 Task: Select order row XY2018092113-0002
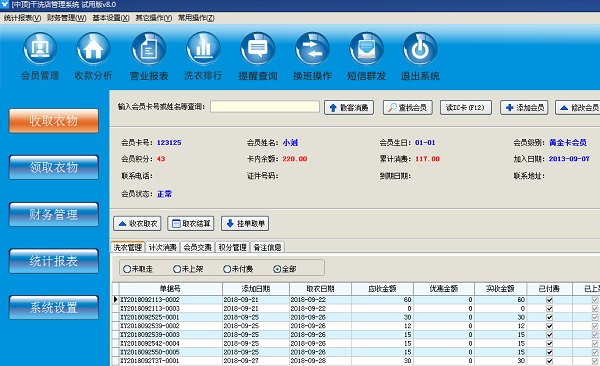[x=356, y=300]
